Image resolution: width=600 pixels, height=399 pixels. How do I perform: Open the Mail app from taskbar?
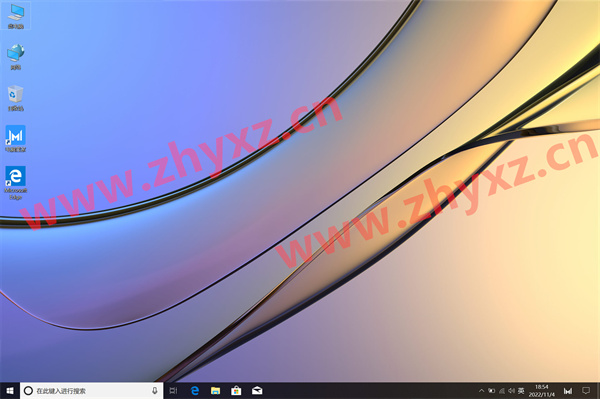[x=257, y=391]
